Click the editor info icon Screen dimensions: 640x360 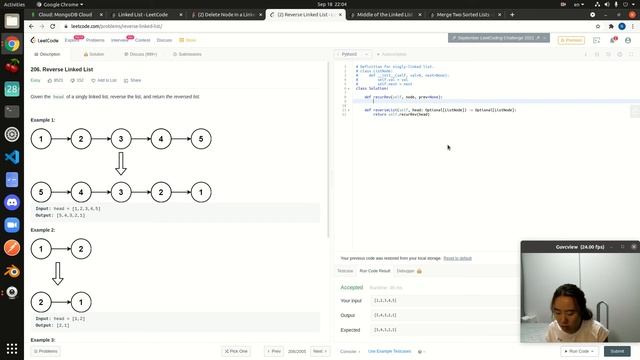(x=586, y=54)
